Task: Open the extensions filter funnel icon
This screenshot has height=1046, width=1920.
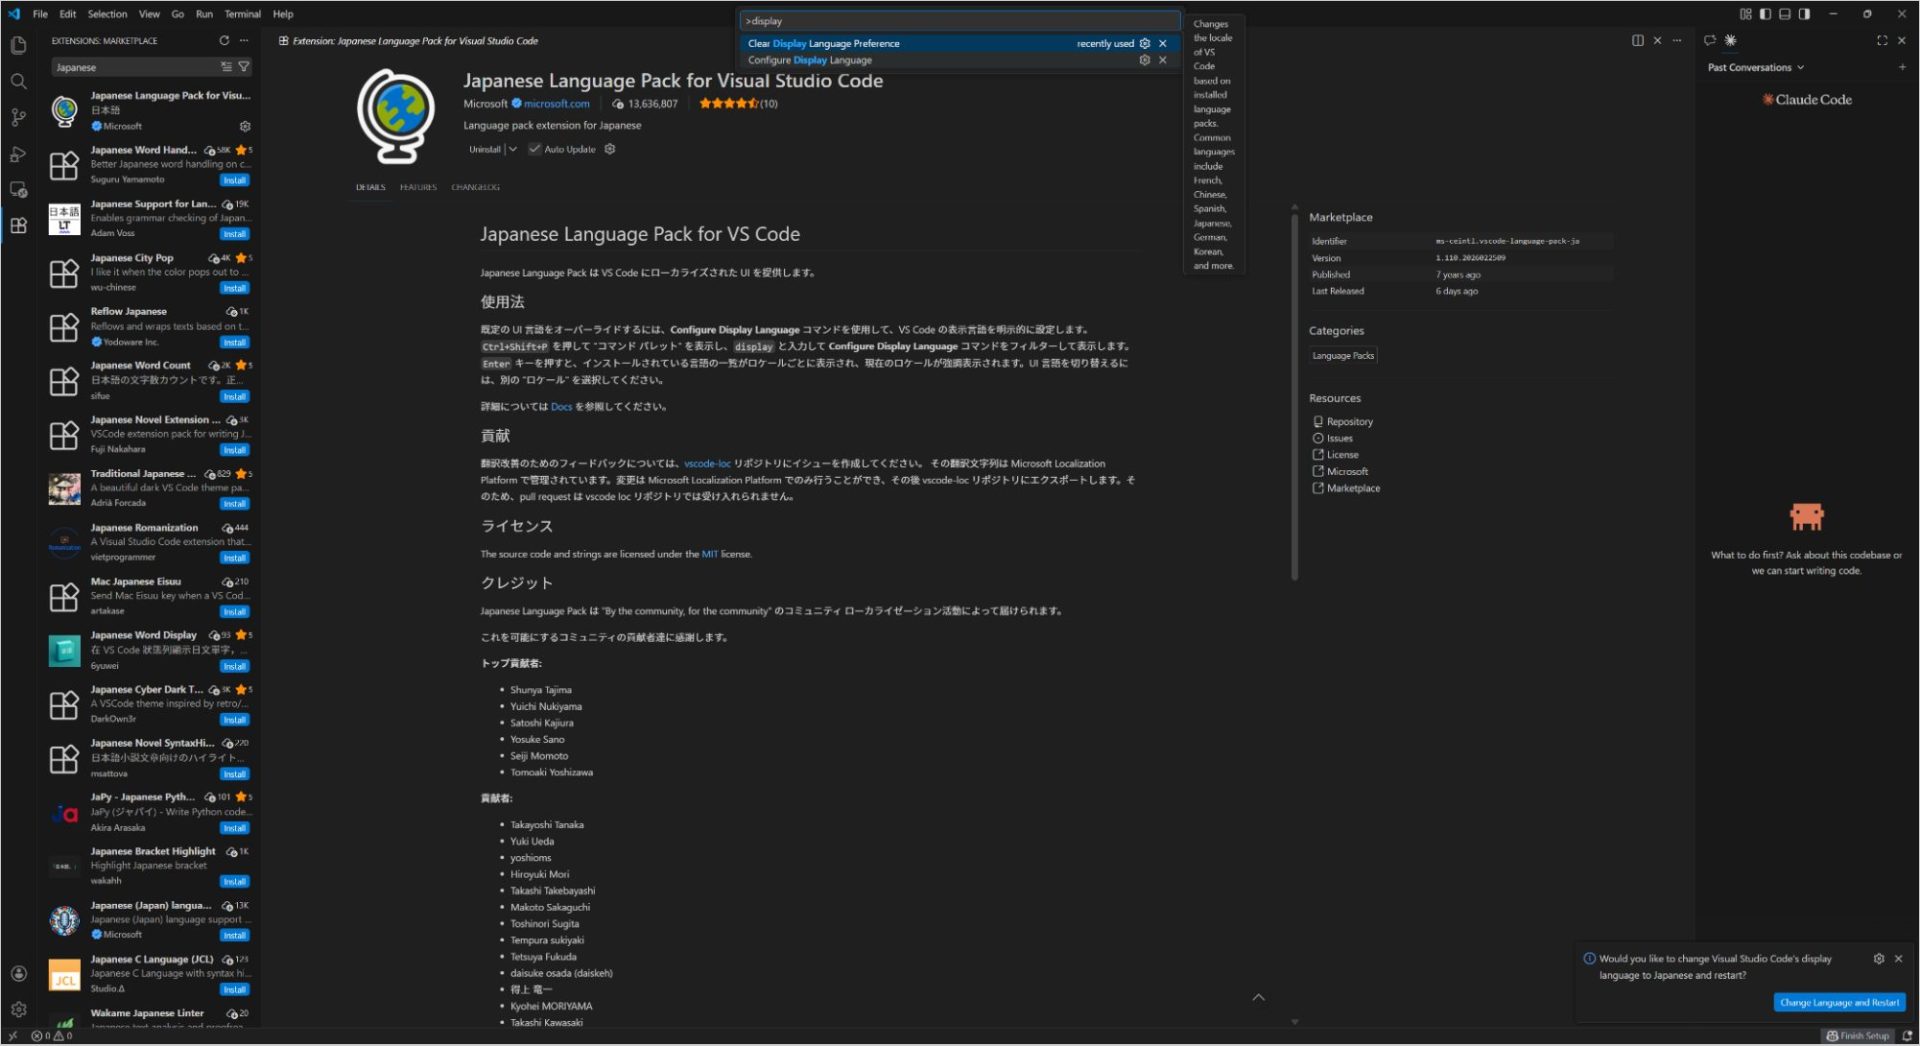Action: [x=244, y=66]
